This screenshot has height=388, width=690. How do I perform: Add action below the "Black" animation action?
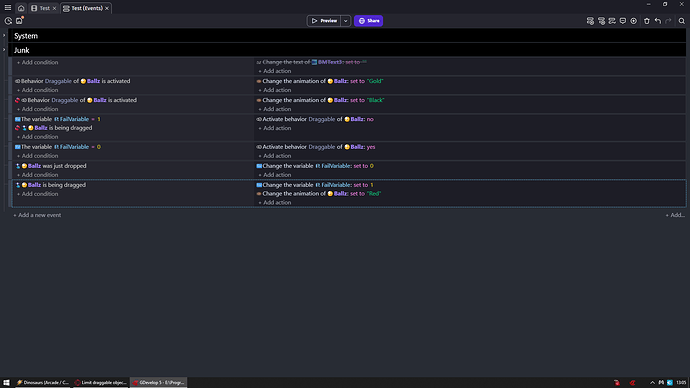[275, 109]
